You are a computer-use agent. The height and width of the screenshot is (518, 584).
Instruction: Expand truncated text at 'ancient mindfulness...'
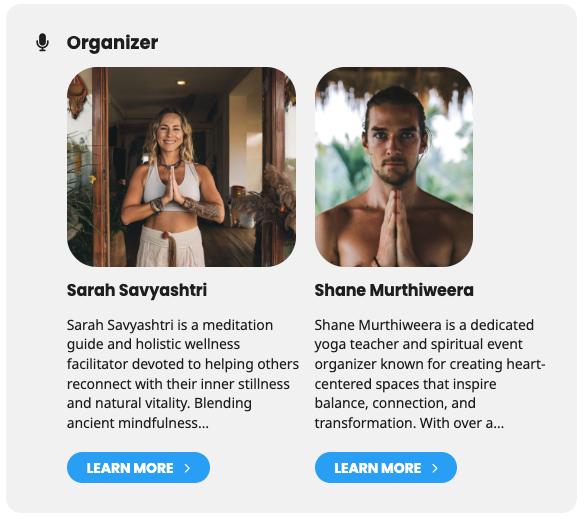[x=138, y=423]
